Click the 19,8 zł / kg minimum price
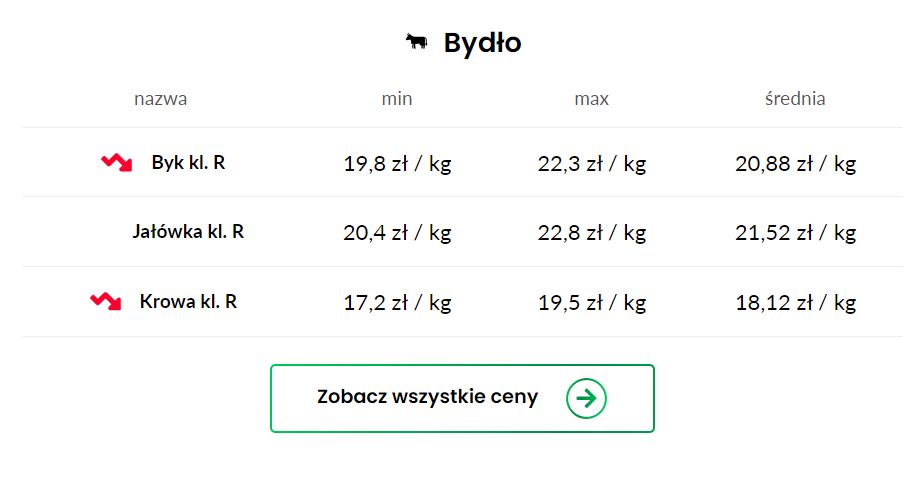Screen dimensions: 913x477 397,164
